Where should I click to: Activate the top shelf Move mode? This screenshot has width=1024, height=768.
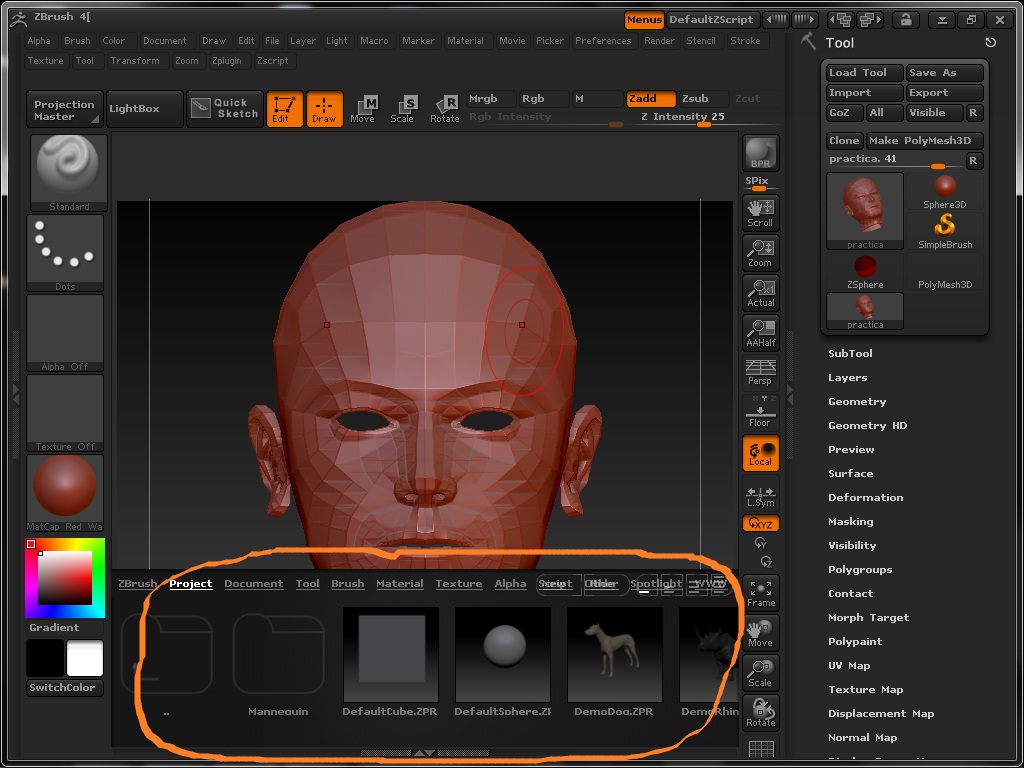pos(362,109)
